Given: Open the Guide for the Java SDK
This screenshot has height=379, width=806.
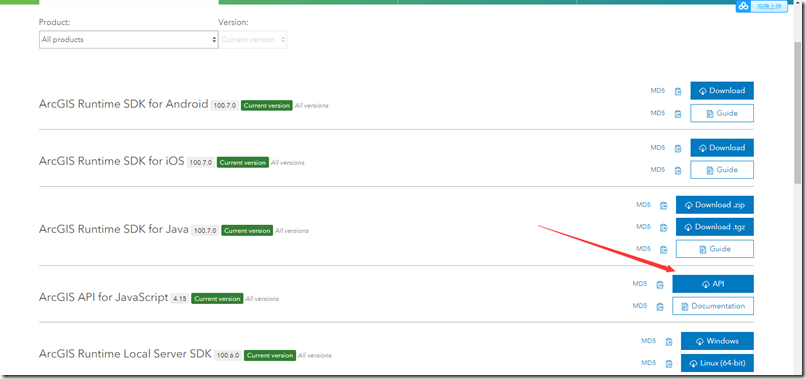Looking at the screenshot, I should (x=715, y=249).
